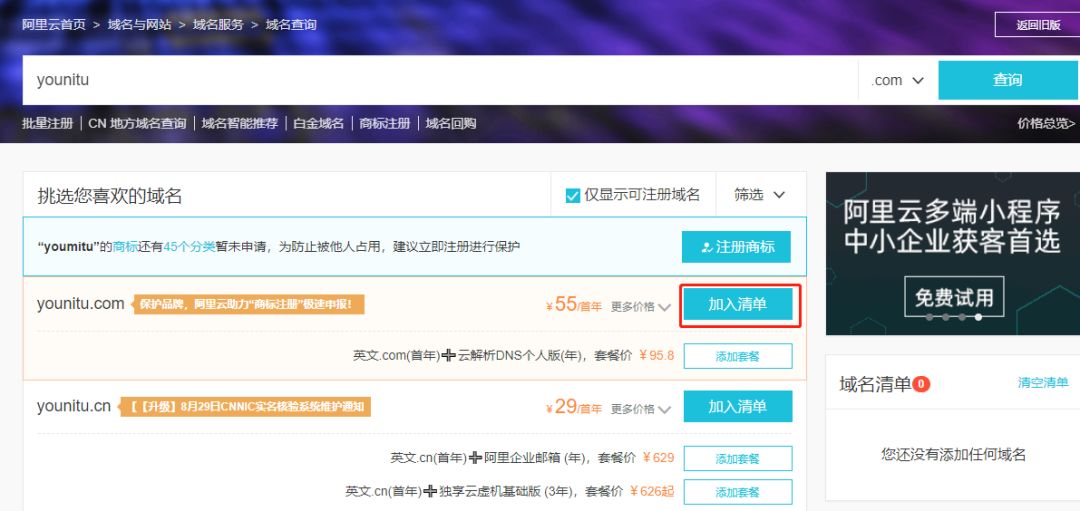The image size is (1080, 511).
Task: Click the younitu.com domain name text
Action: (x=81, y=304)
